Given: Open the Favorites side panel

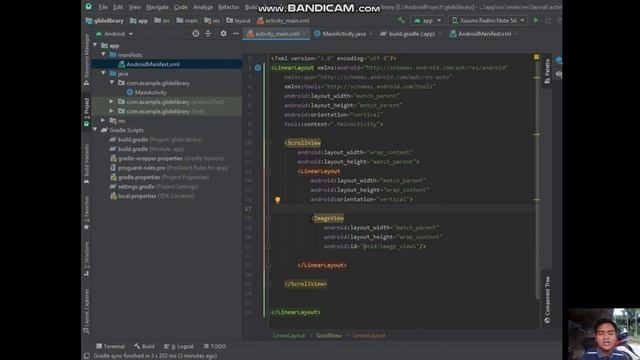Looking at the screenshot, I should 86,212.
